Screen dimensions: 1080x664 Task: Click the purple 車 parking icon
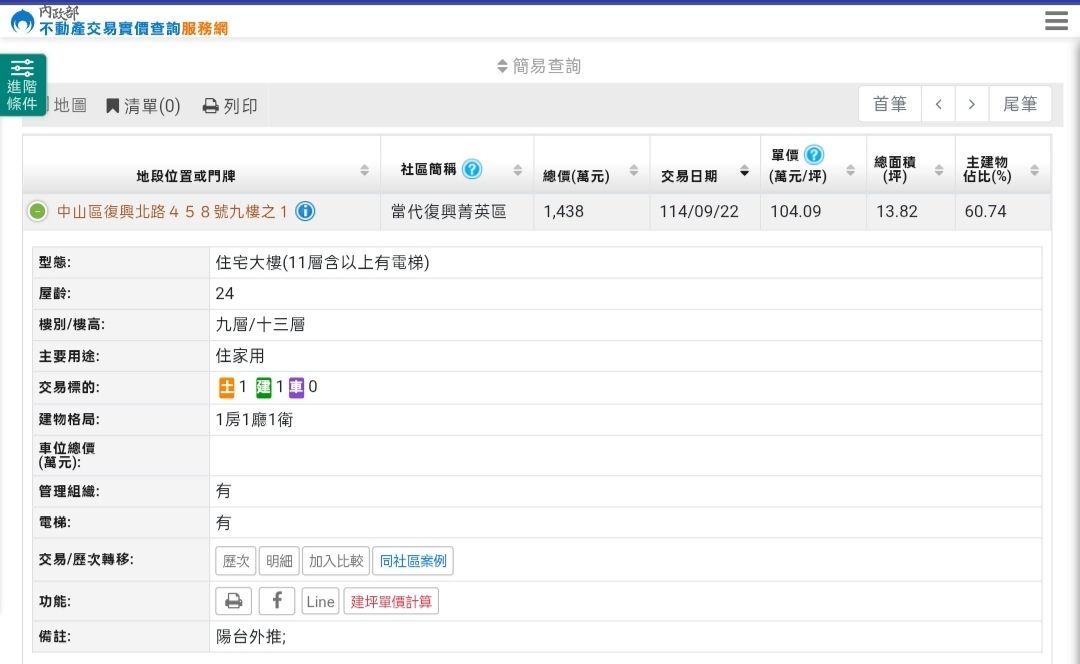pyautogui.click(x=296, y=388)
